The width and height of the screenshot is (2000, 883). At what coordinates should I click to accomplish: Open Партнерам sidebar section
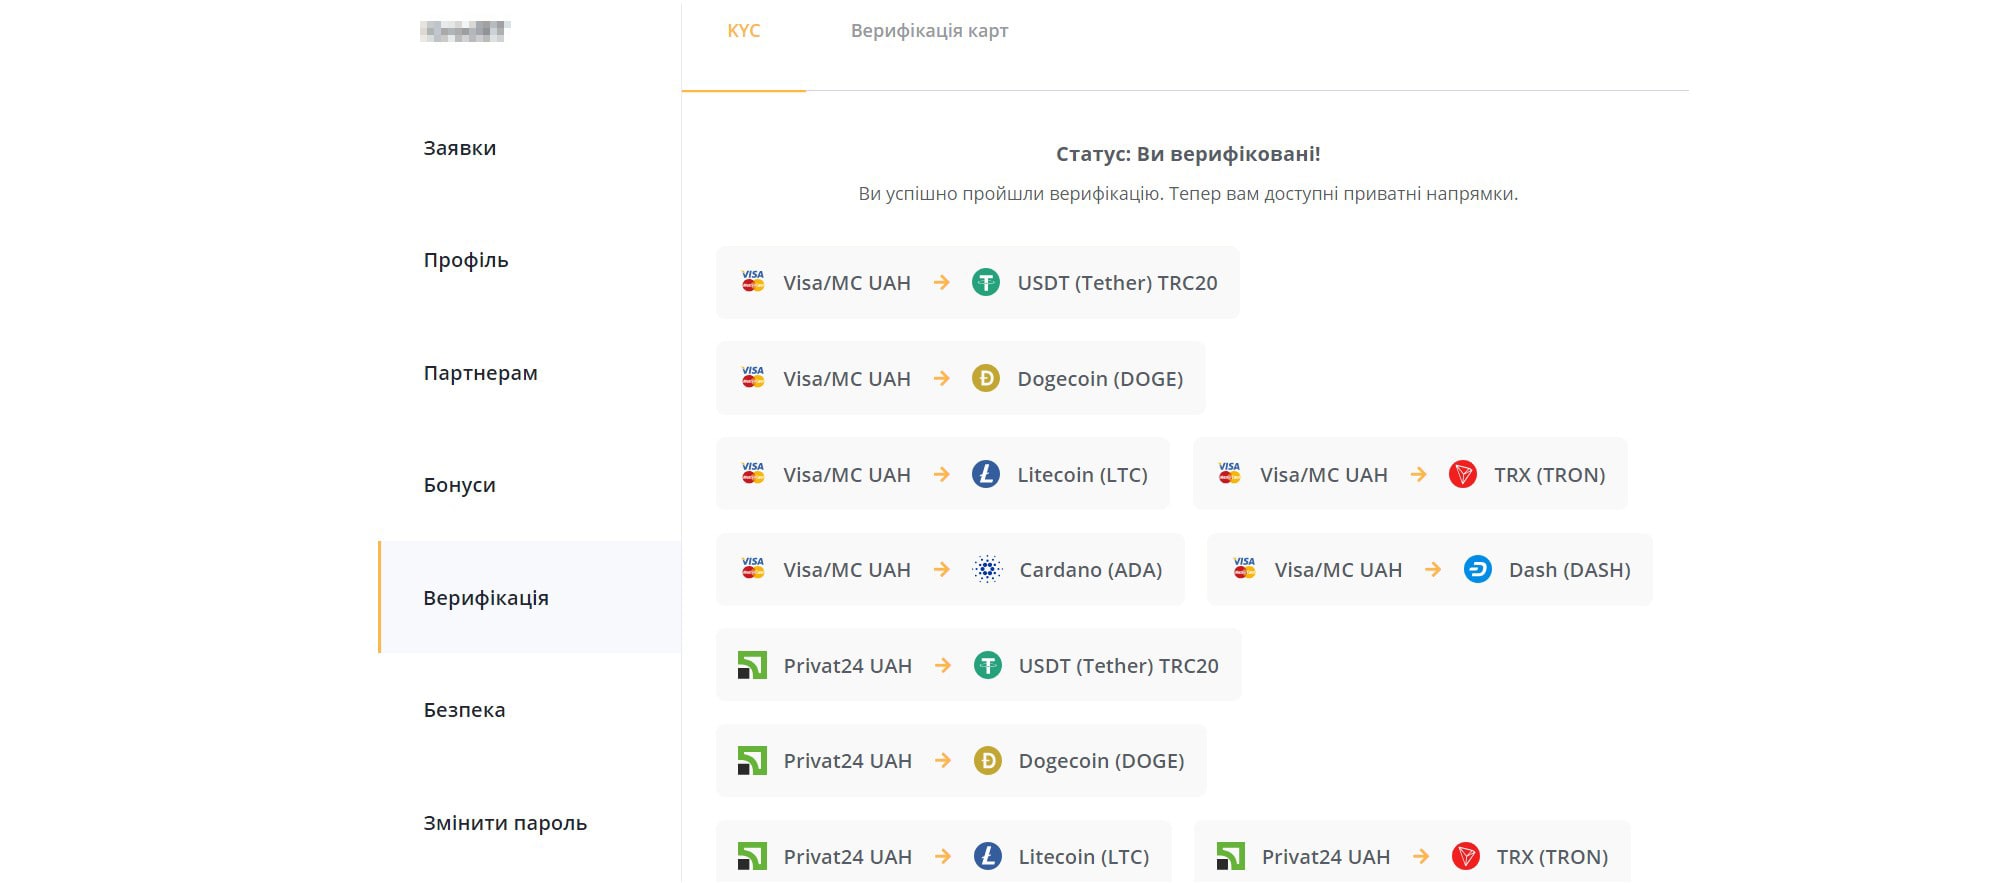pos(480,373)
